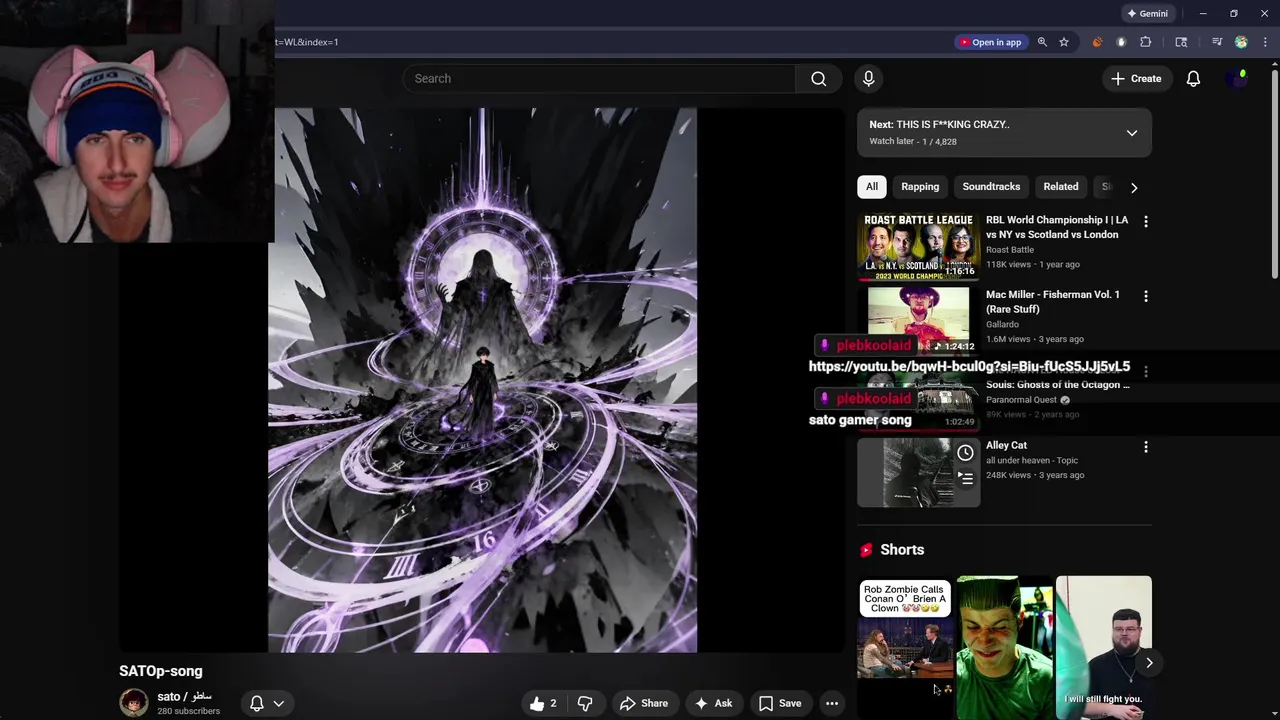Open the Gemini button in Chrome
The width and height of the screenshot is (1280, 720).
tap(1147, 14)
